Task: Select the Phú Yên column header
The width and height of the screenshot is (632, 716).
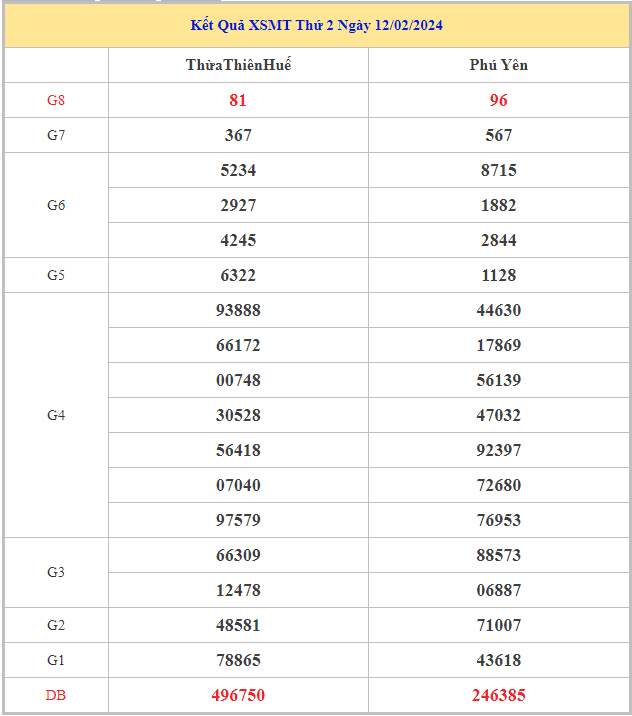Action: [498, 65]
